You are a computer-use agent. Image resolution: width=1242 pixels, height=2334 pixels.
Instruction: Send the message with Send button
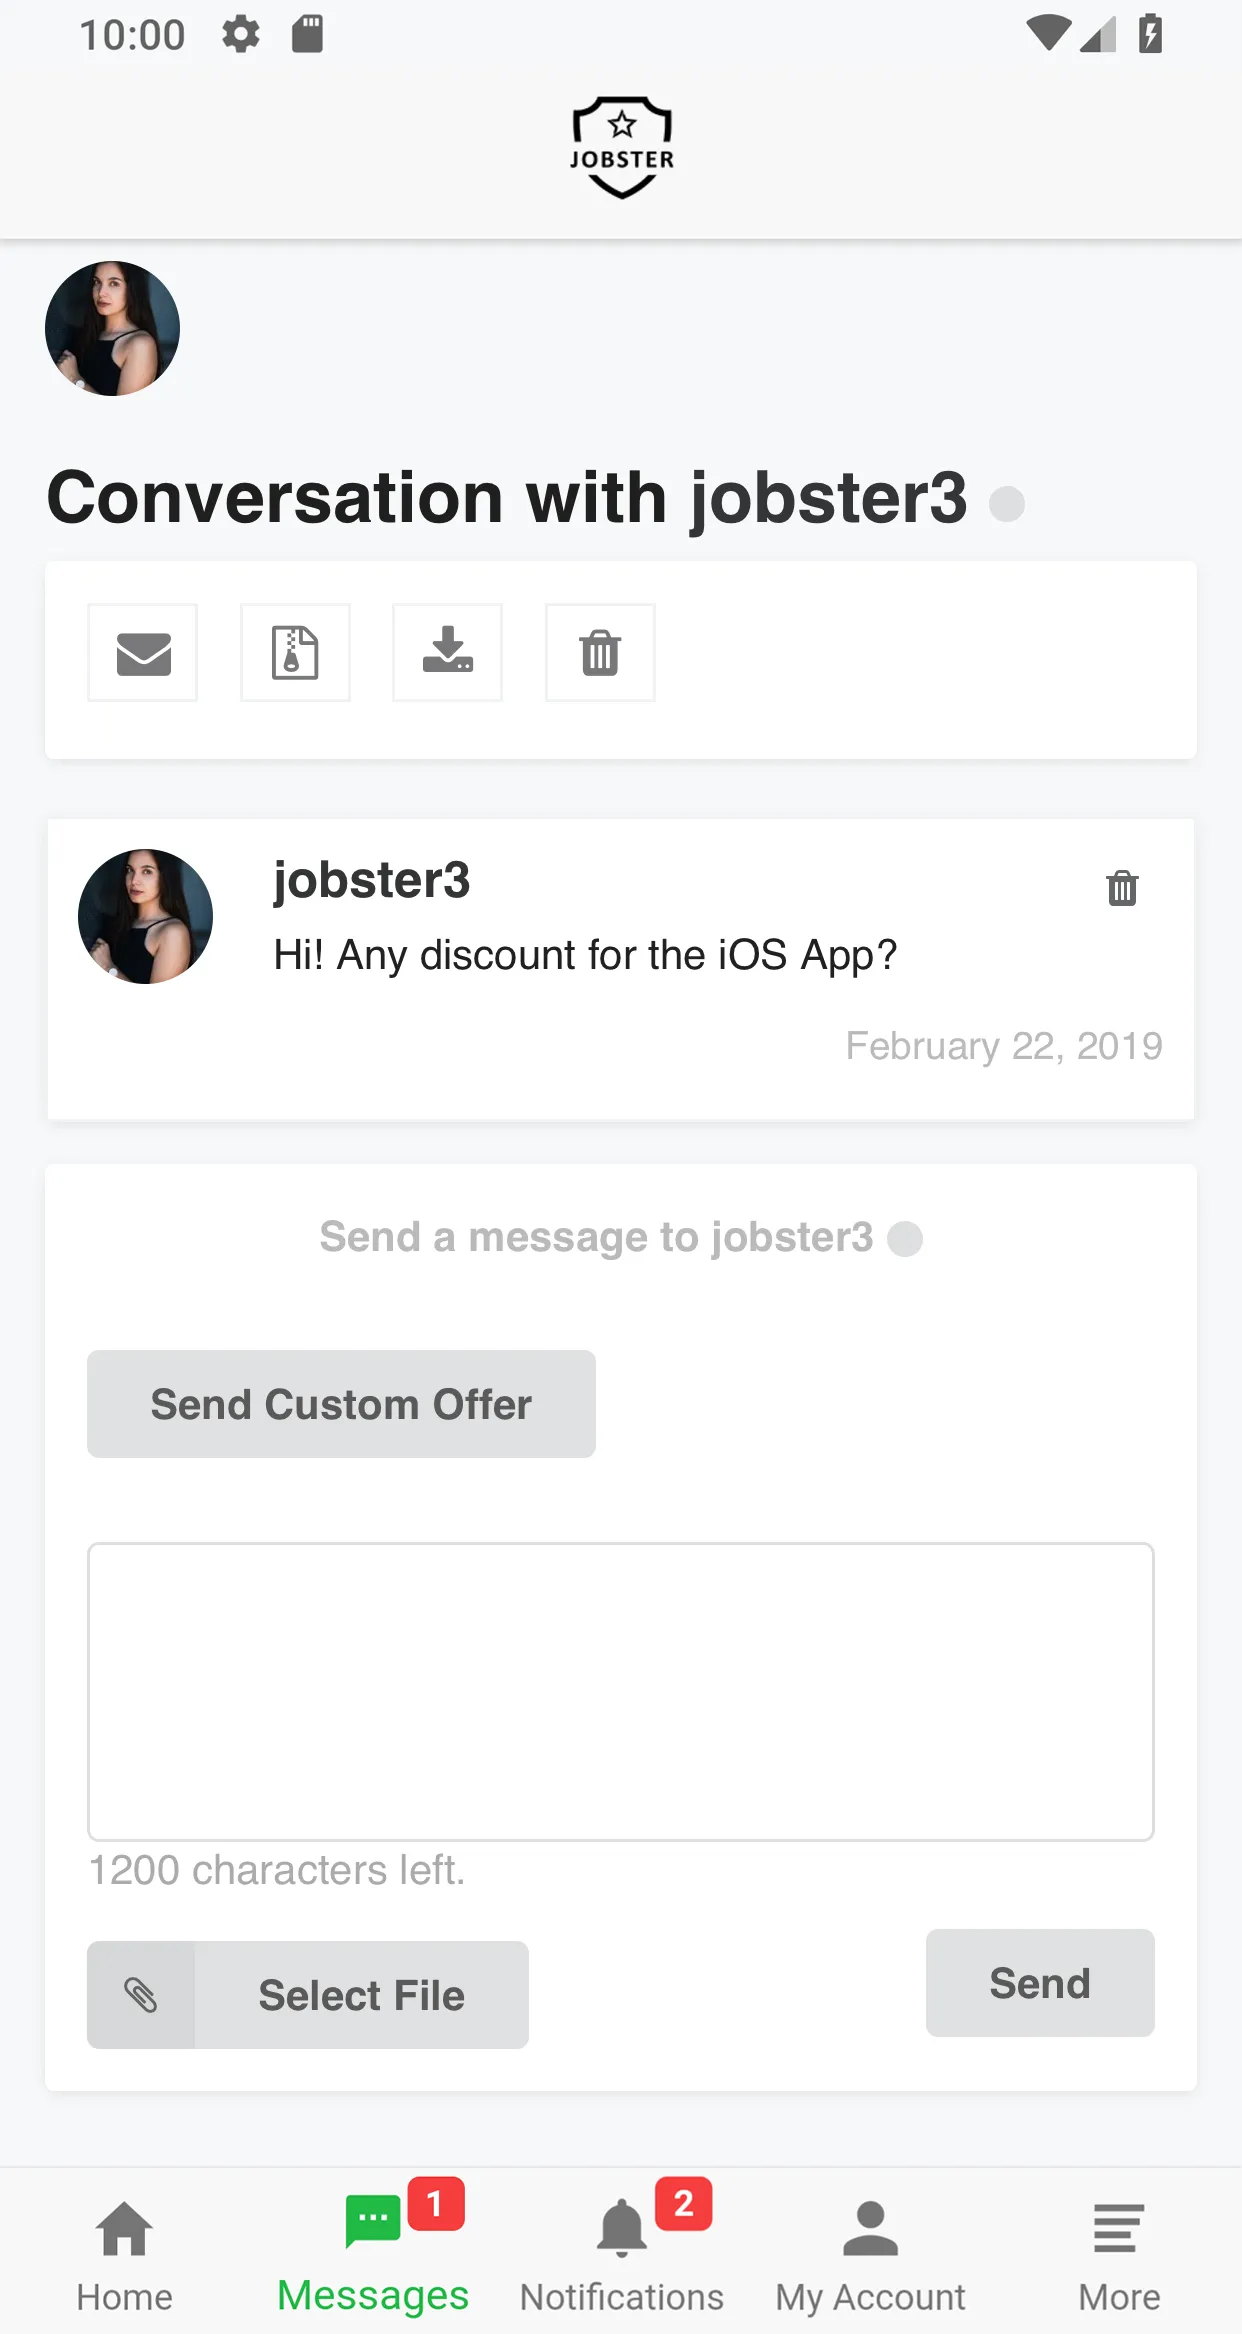[x=1040, y=1983]
